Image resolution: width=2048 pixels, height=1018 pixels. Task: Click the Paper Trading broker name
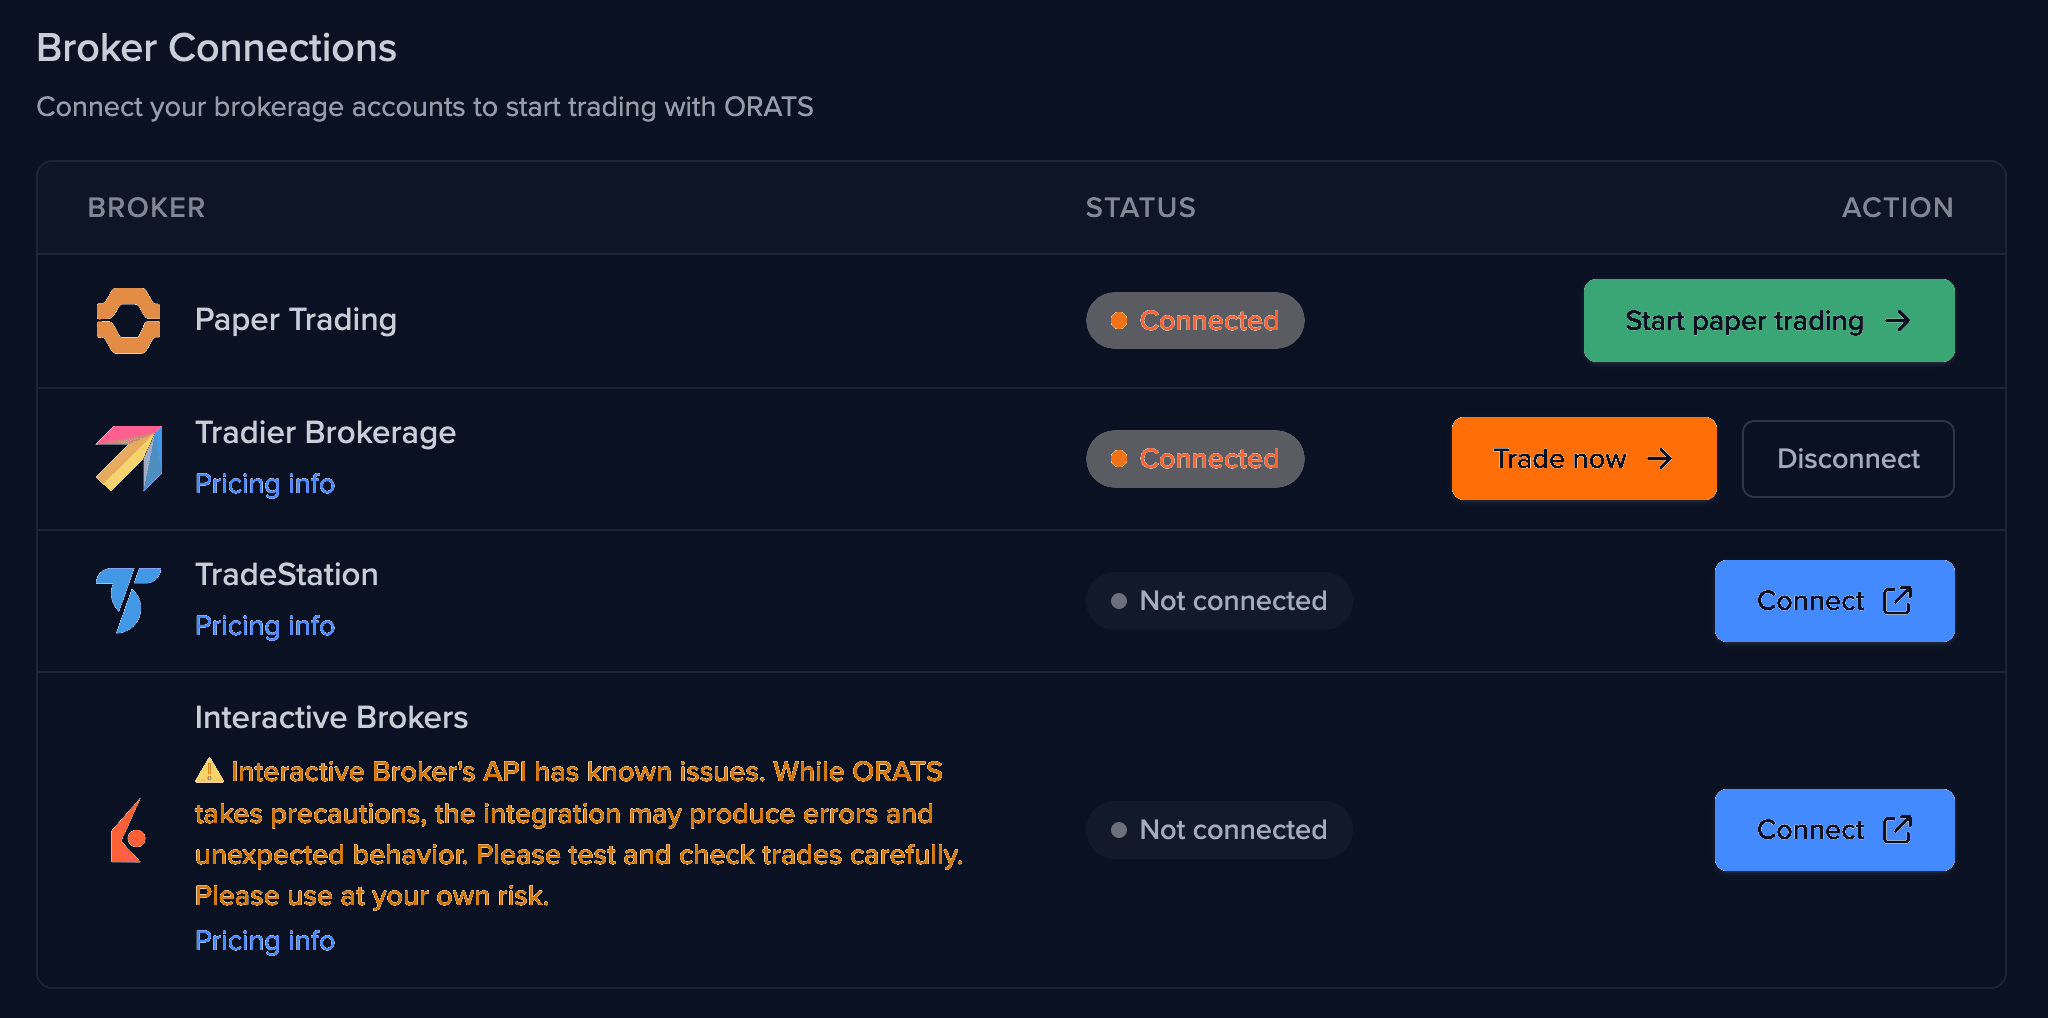click(296, 320)
